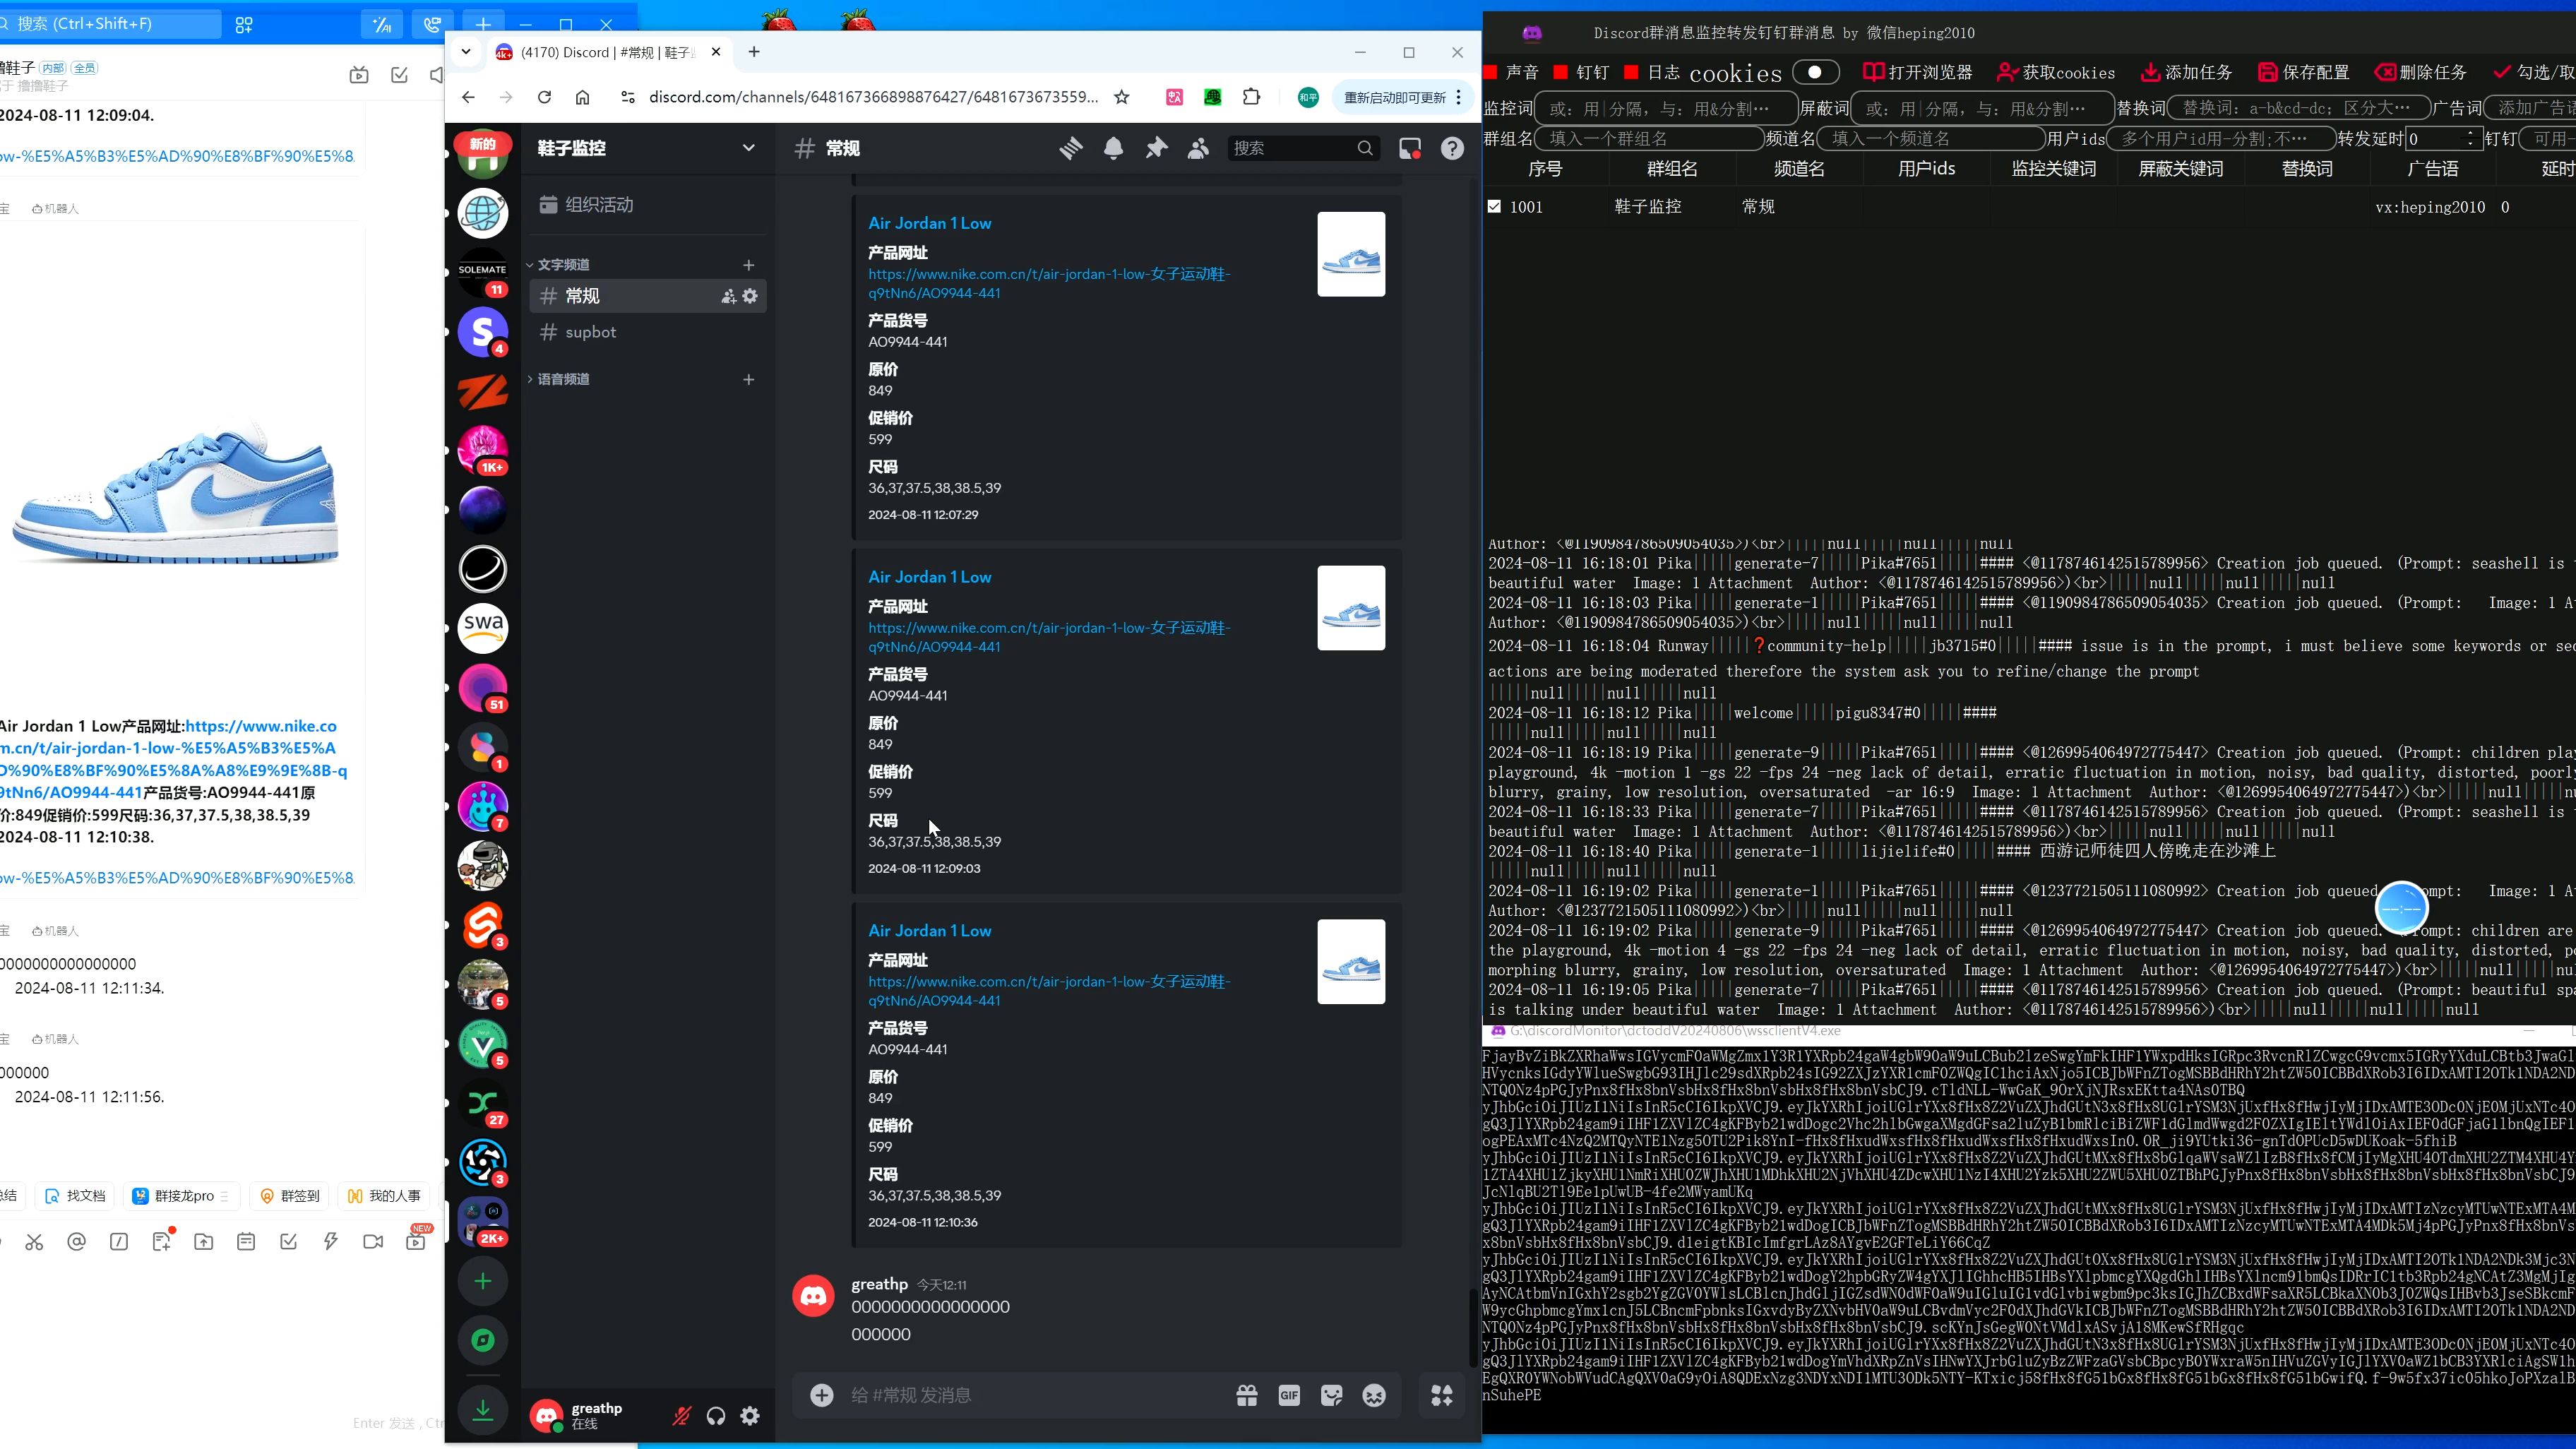Create channel plus next to 语音频道
This screenshot has height=1449, width=2576.
pos(748,379)
